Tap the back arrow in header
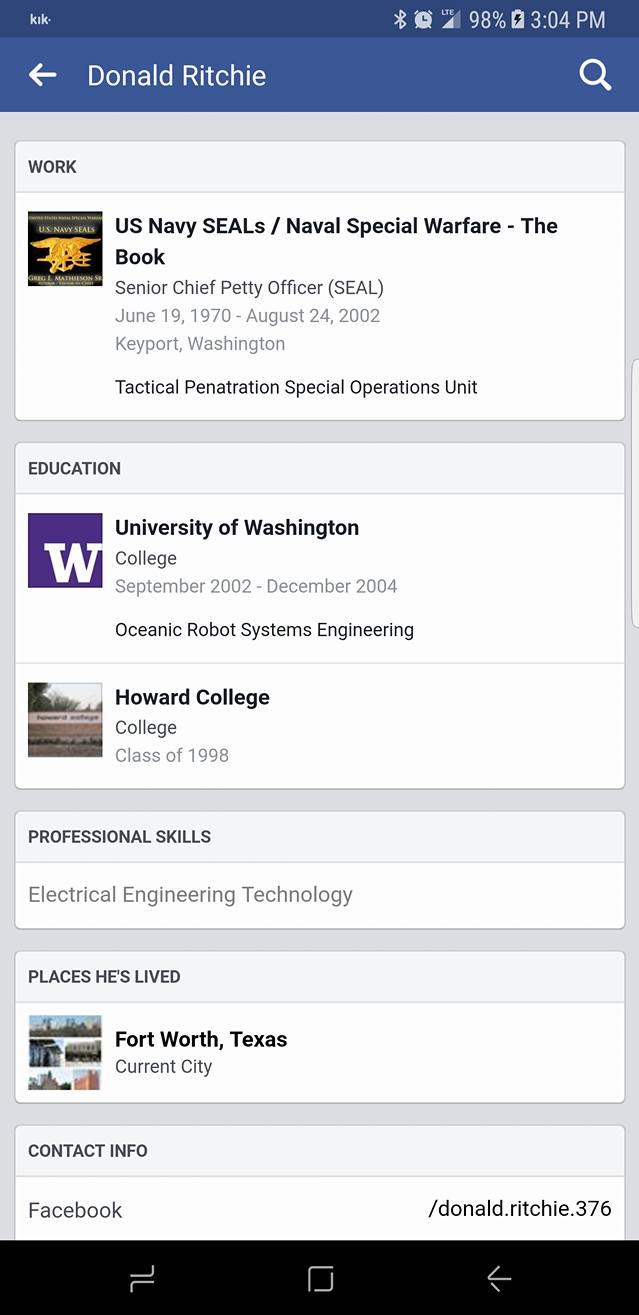This screenshot has height=1315, width=639. click(x=42, y=75)
